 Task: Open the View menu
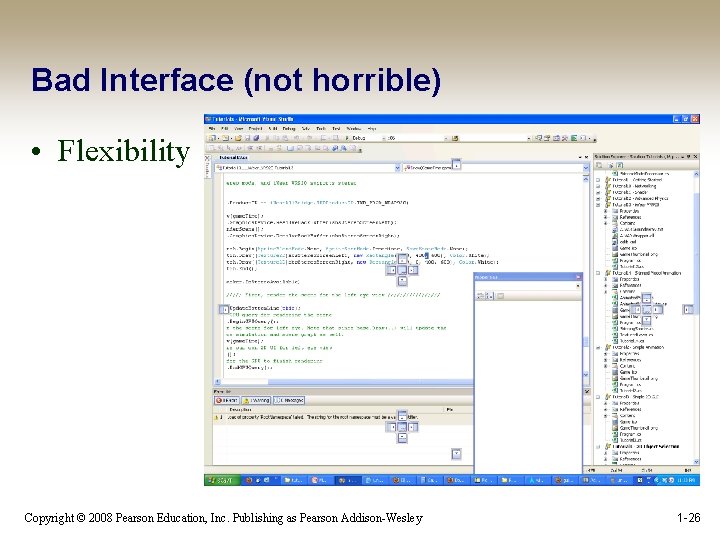239,129
